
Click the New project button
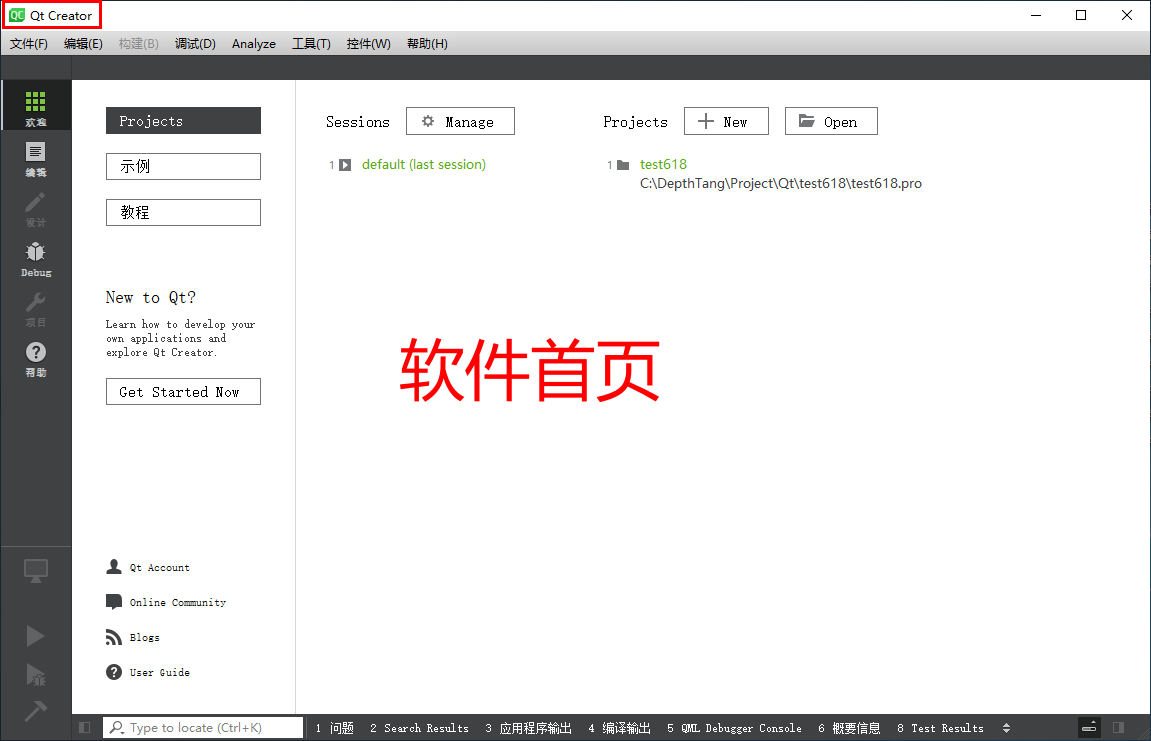[x=726, y=121]
